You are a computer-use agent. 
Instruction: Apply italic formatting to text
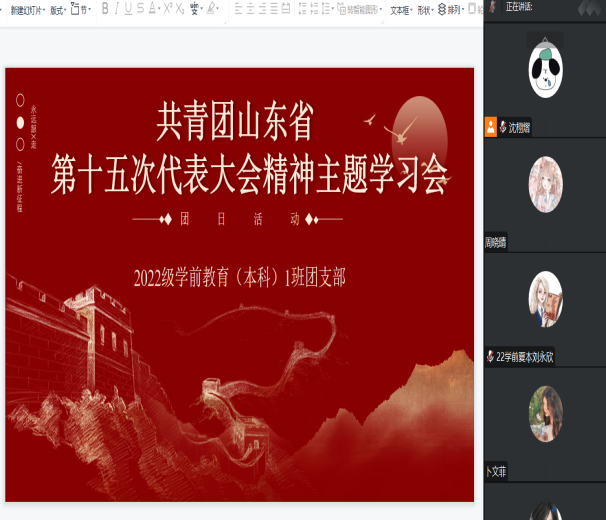pos(116,9)
